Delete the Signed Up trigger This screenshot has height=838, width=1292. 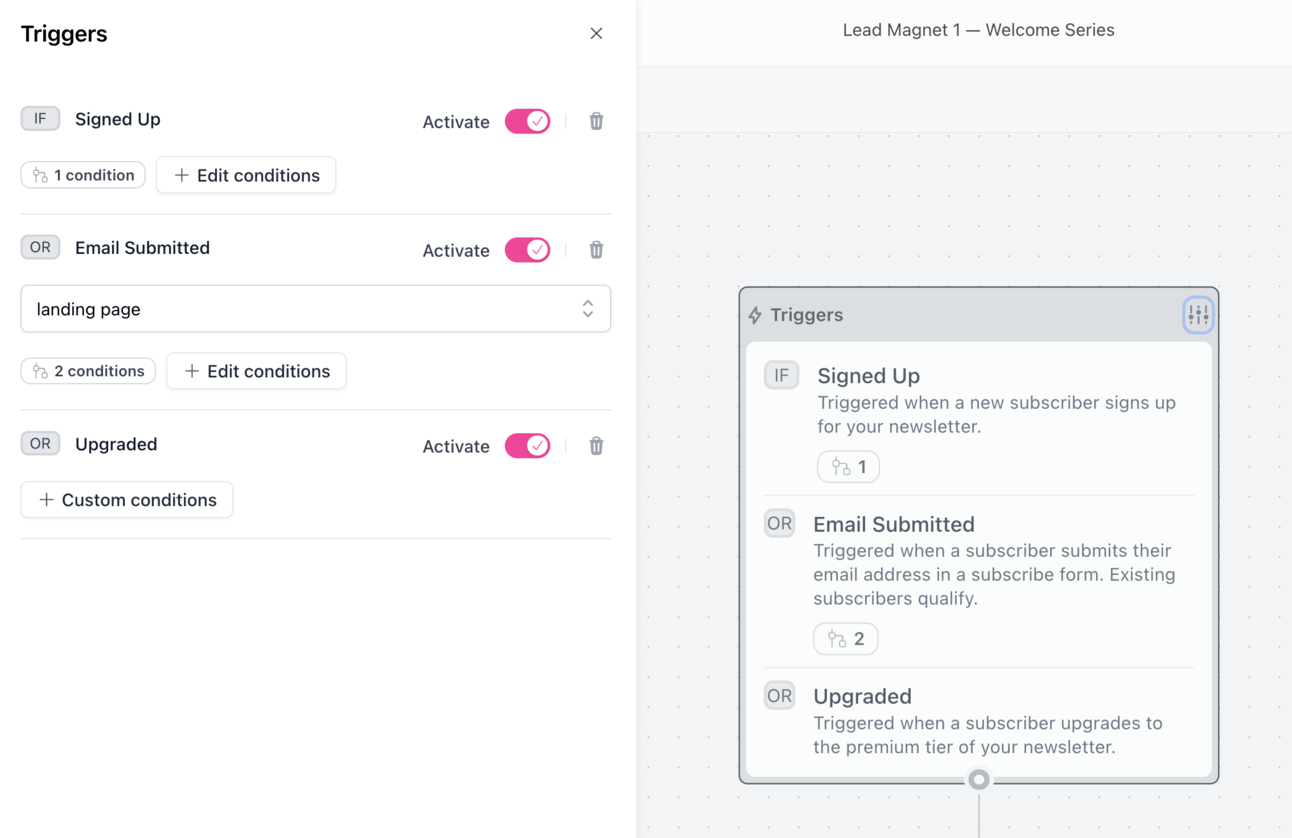tap(596, 121)
